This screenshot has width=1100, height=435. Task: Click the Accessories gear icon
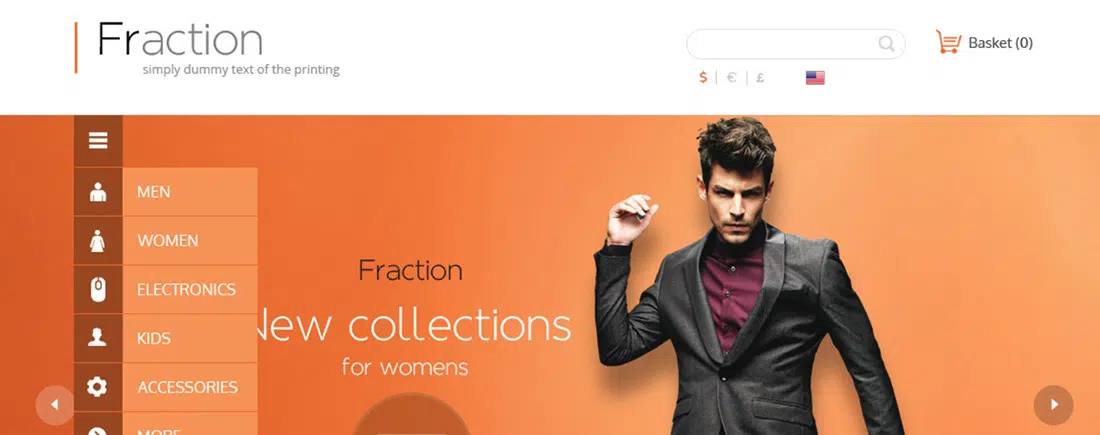click(98, 387)
